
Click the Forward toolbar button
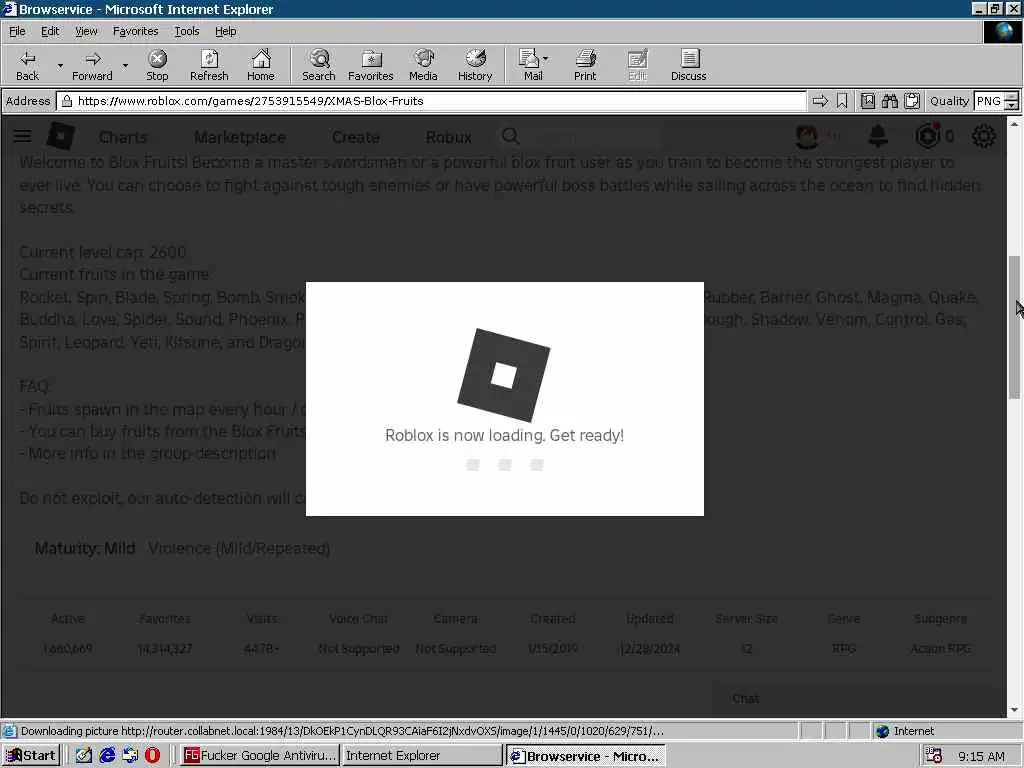92,65
